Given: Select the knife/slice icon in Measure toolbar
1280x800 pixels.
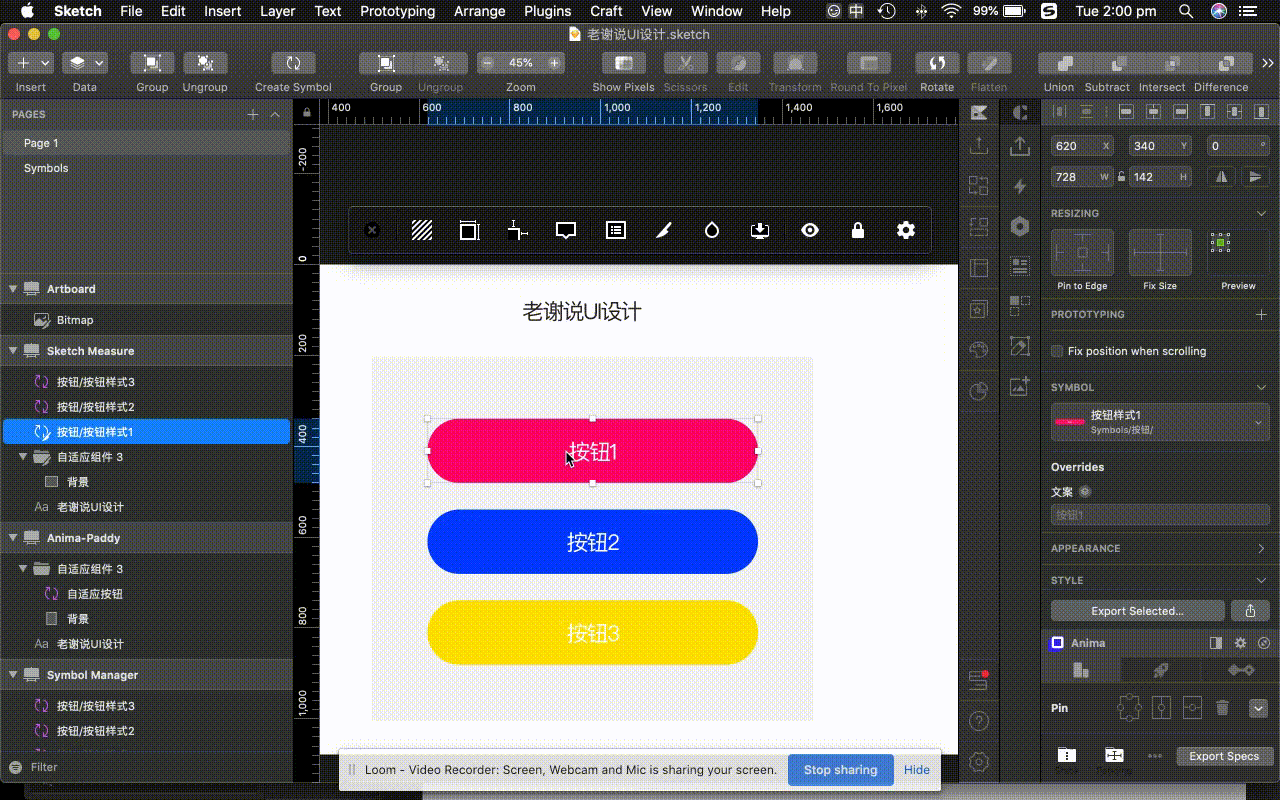Looking at the screenshot, I should pos(663,230).
